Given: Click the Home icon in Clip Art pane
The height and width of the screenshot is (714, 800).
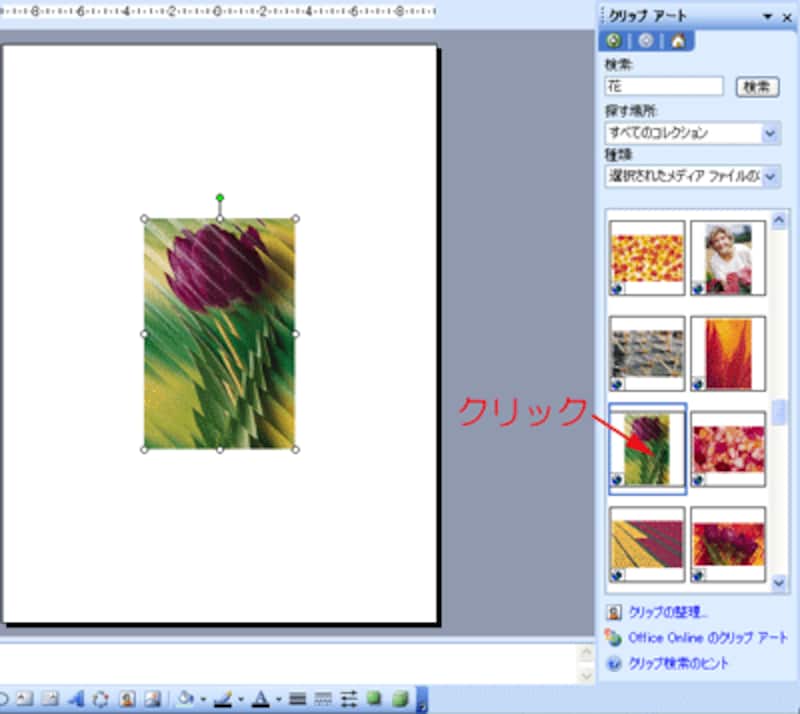Looking at the screenshot, I should click(678, 42).
